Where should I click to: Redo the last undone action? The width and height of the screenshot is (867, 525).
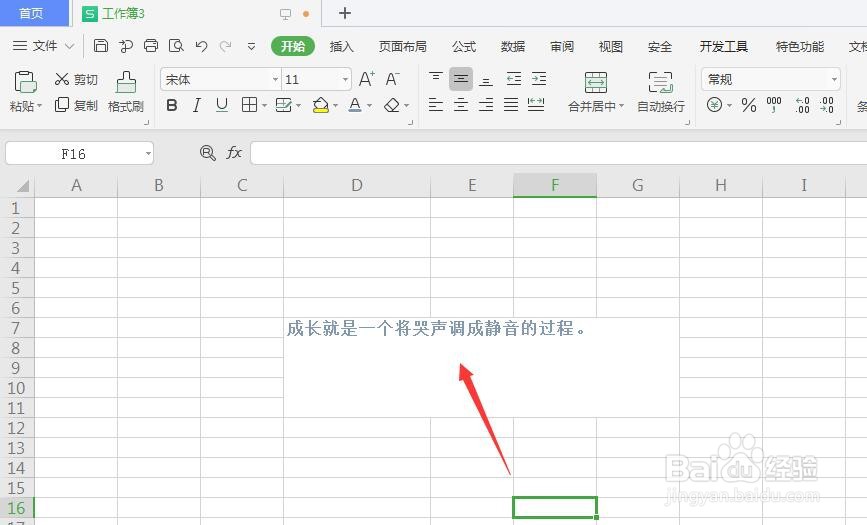[x=225, y=46]
